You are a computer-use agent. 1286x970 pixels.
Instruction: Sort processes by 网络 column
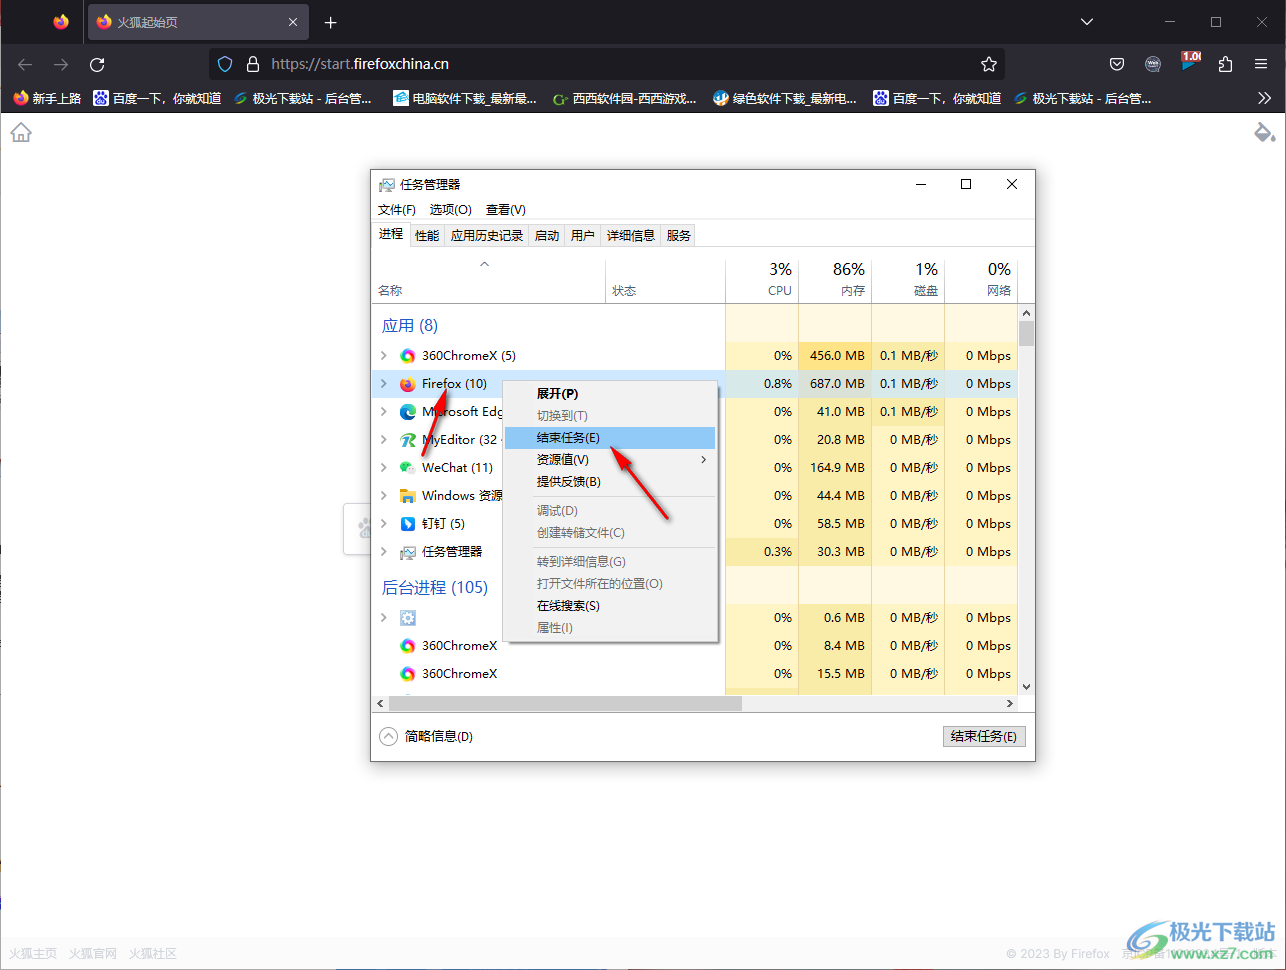[981, 280]
